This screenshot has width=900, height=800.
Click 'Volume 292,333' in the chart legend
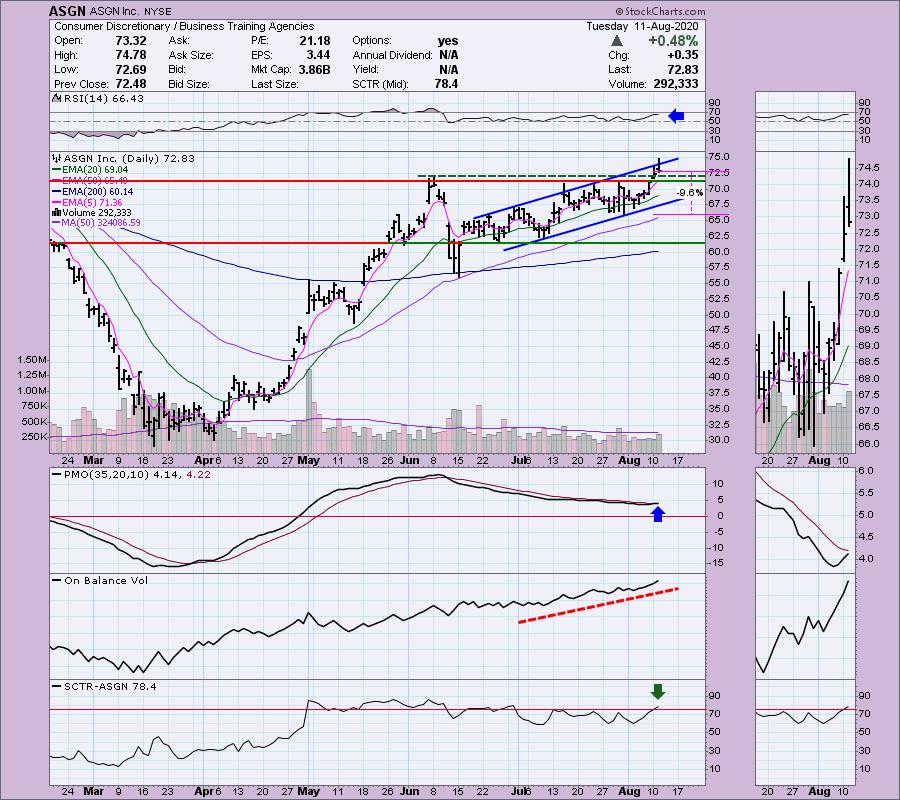(x=97, y=212)
